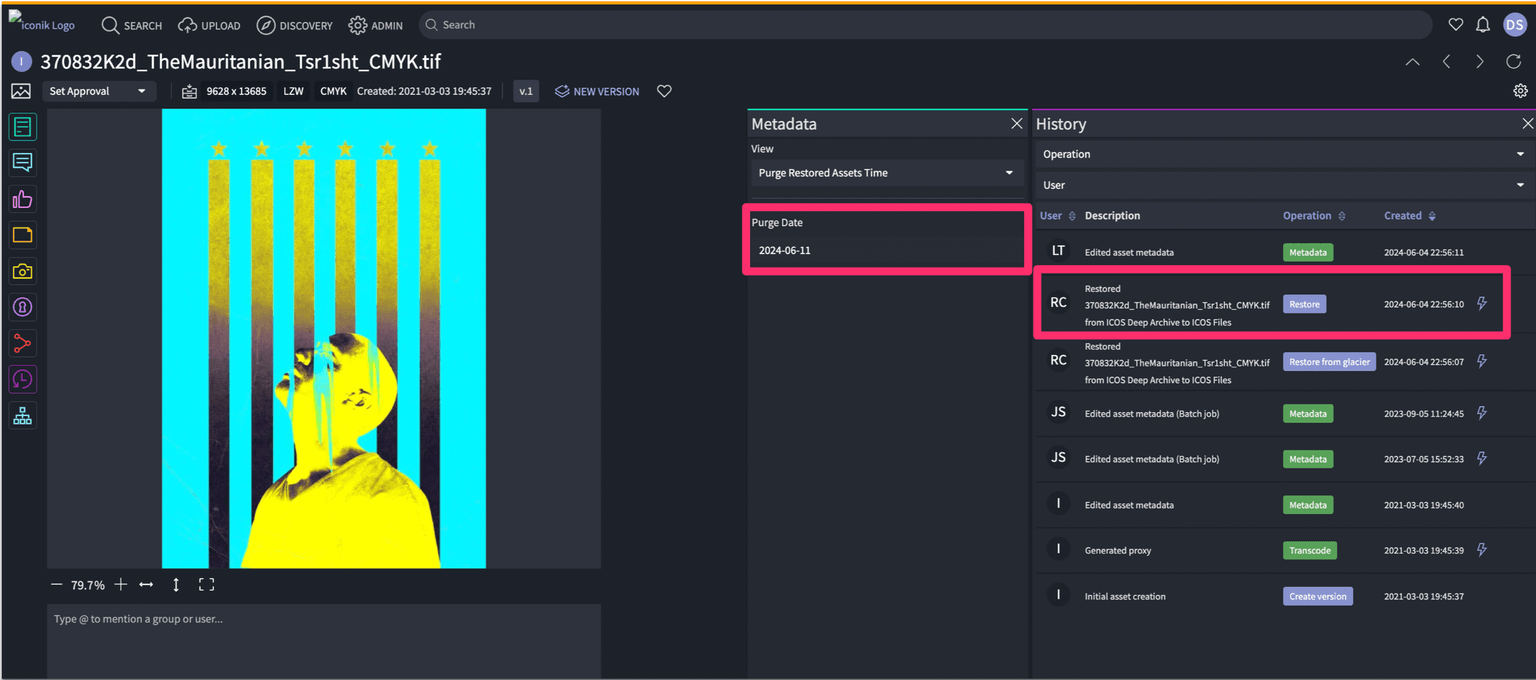Screen dimensions: 1536x680
Task: Click lightning icon on Restore from glacier row
Action: tap(1482, 362)
